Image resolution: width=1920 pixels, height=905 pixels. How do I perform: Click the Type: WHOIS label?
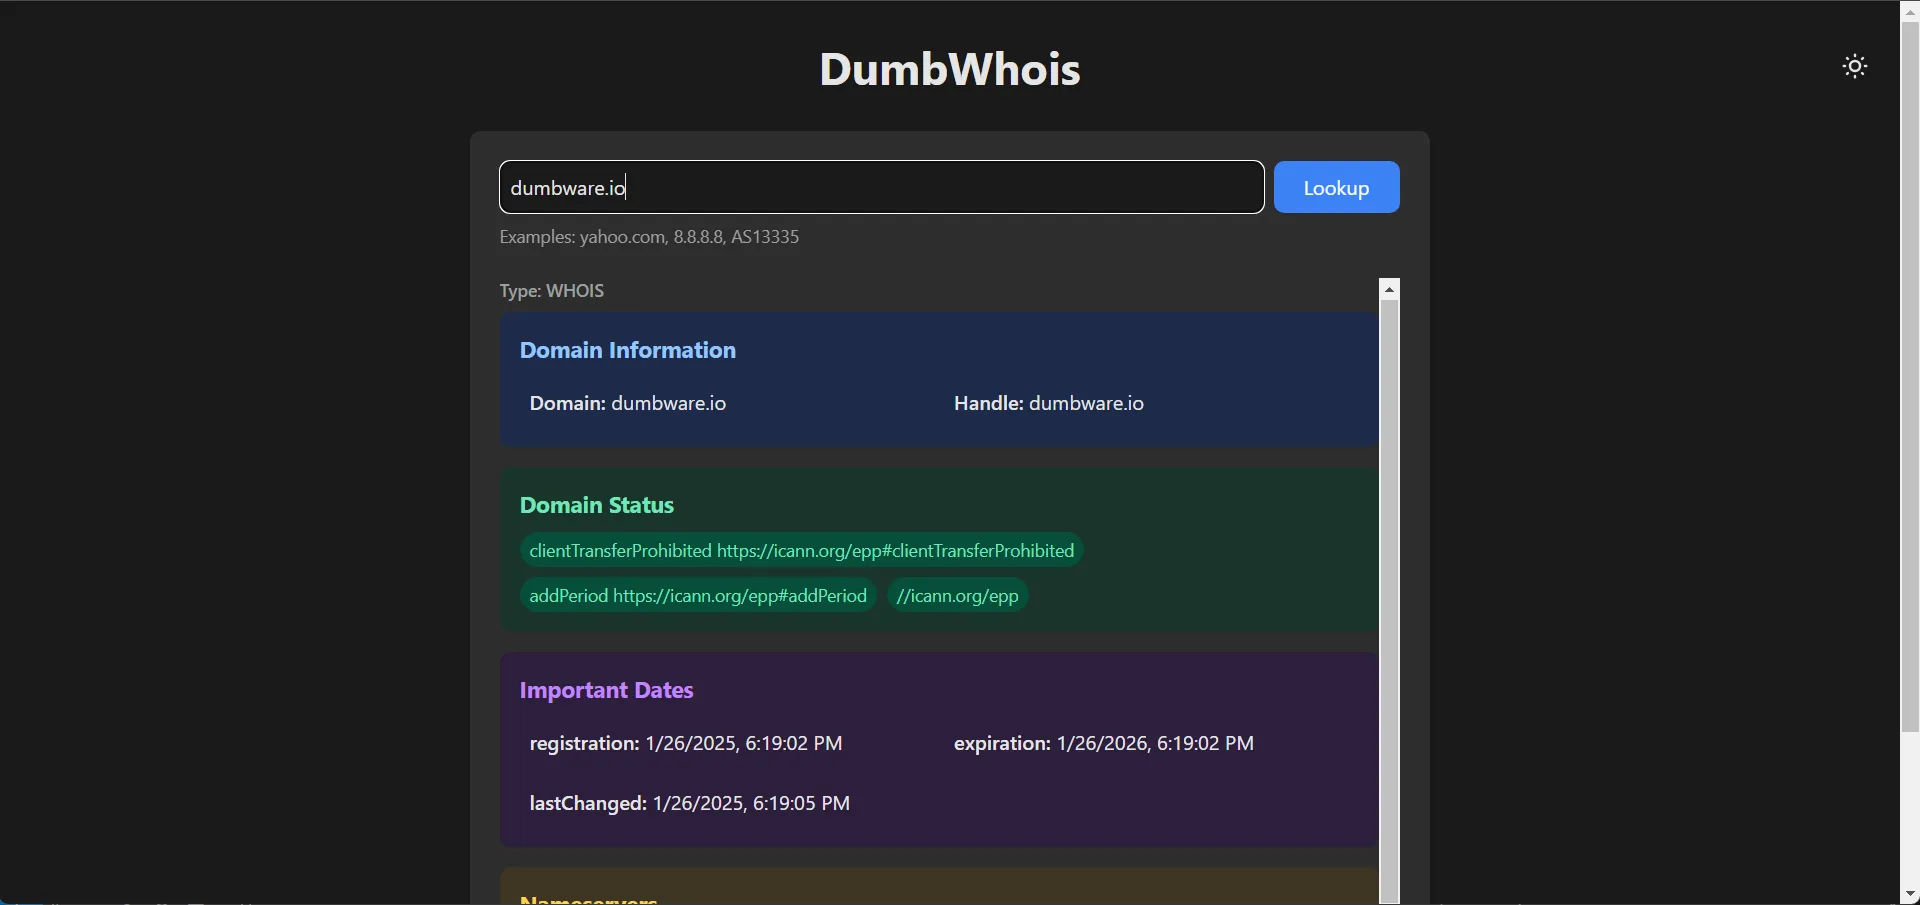(x=552, y=291)
